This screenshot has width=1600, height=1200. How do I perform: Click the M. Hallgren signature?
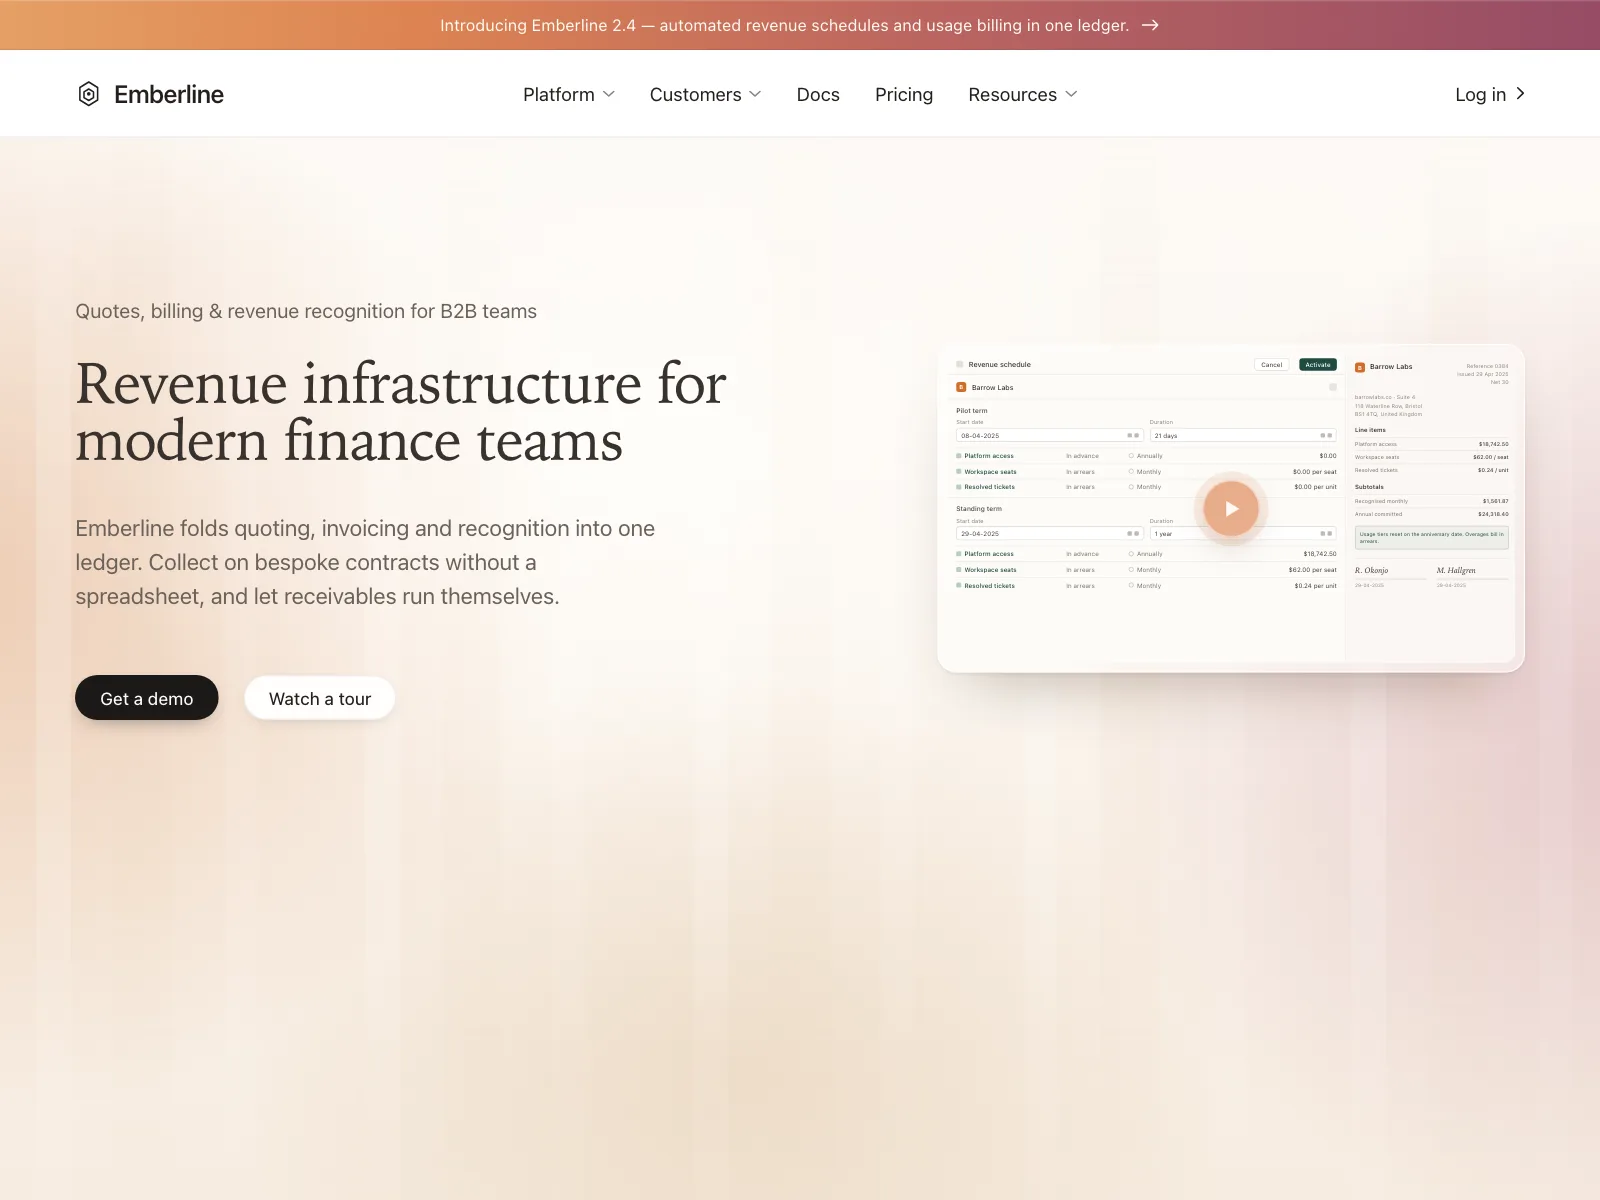tap(1456, 570)
